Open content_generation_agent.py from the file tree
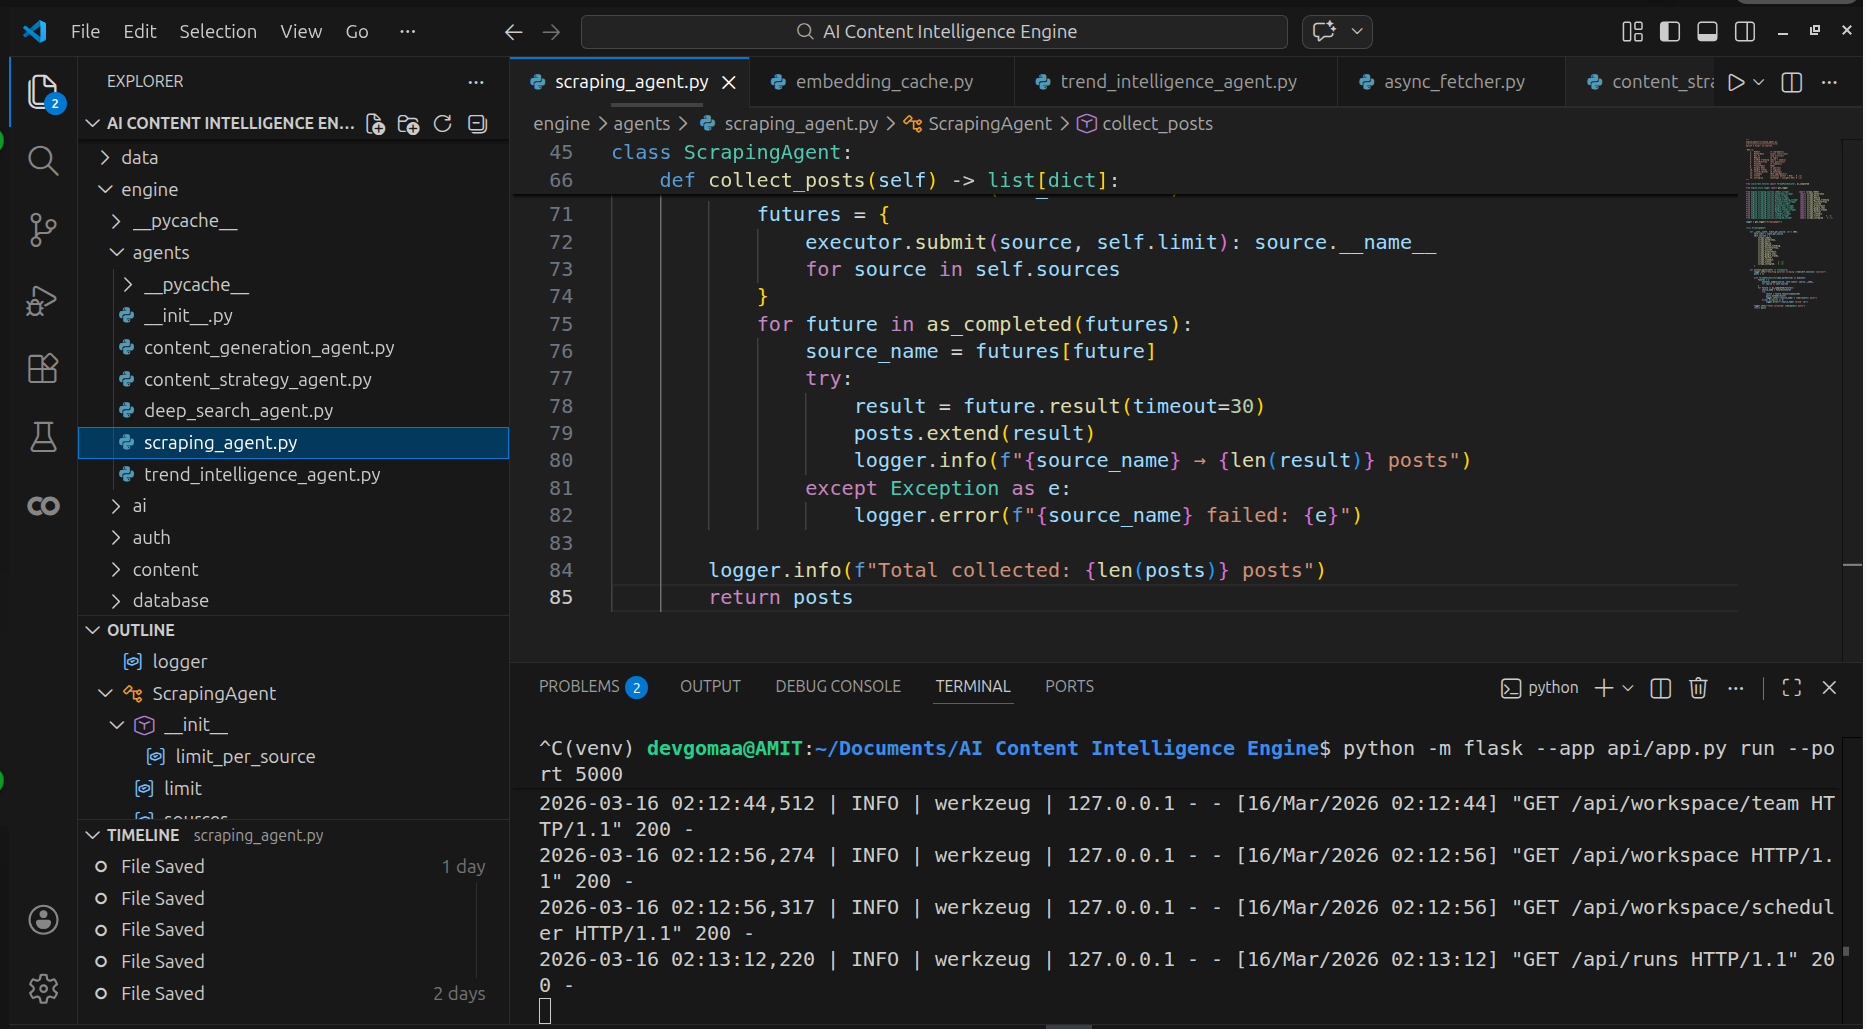This screenshot has width=1866, height=1029. tap(268, 348)
